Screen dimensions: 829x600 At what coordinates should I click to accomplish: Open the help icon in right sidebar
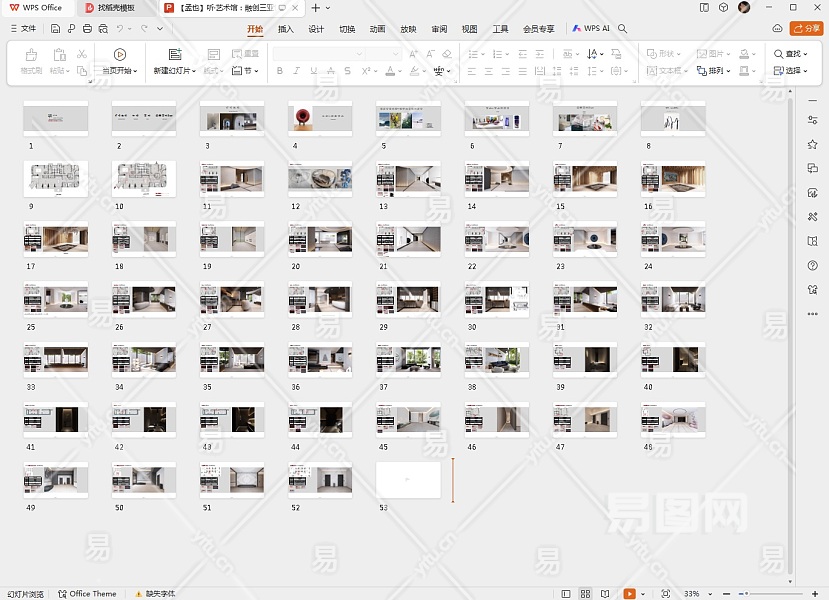pos(813,266)
